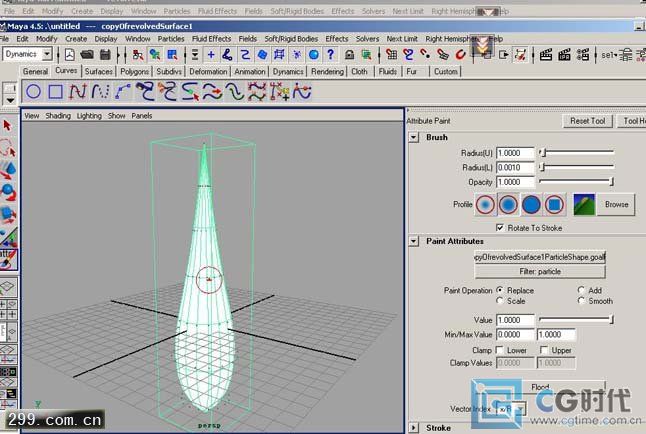The width and height of the screenshot is (646, 434).
Task: Switch to the Polygons shelf tab
Action: [134, 71]
